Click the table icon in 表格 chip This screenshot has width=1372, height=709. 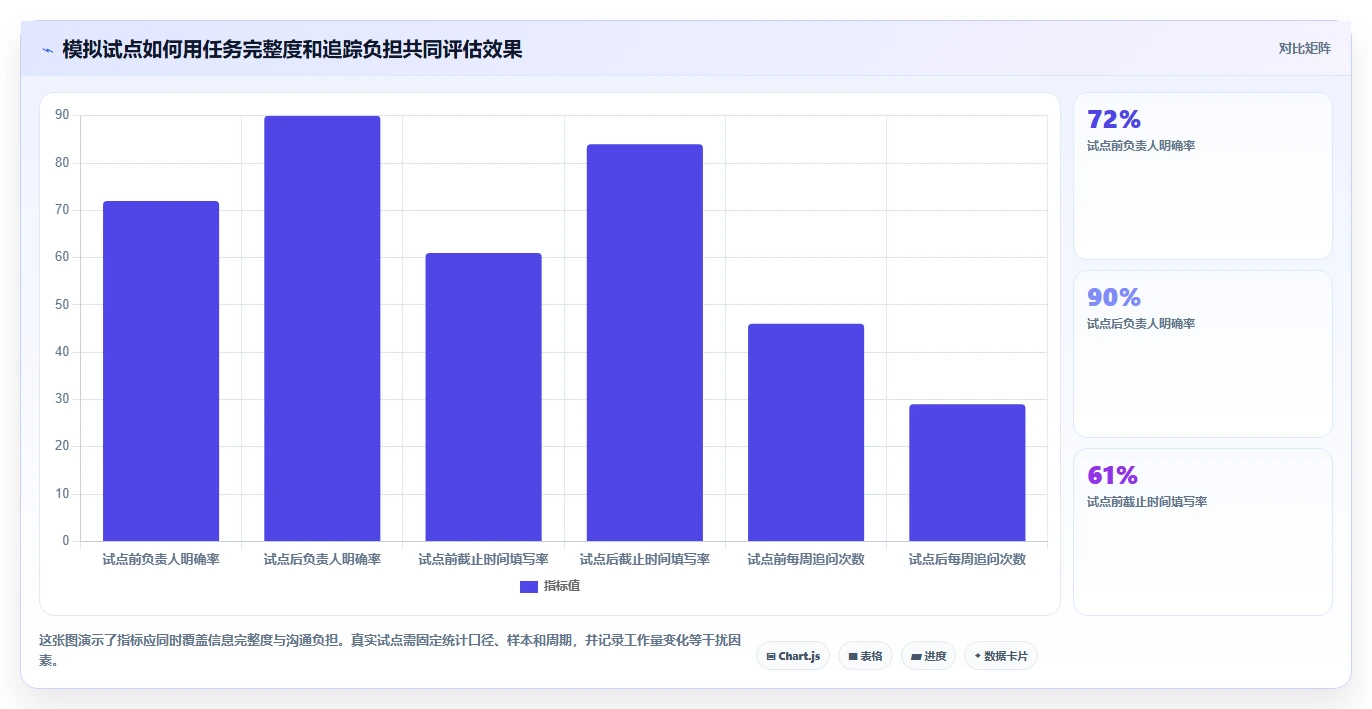853,657
